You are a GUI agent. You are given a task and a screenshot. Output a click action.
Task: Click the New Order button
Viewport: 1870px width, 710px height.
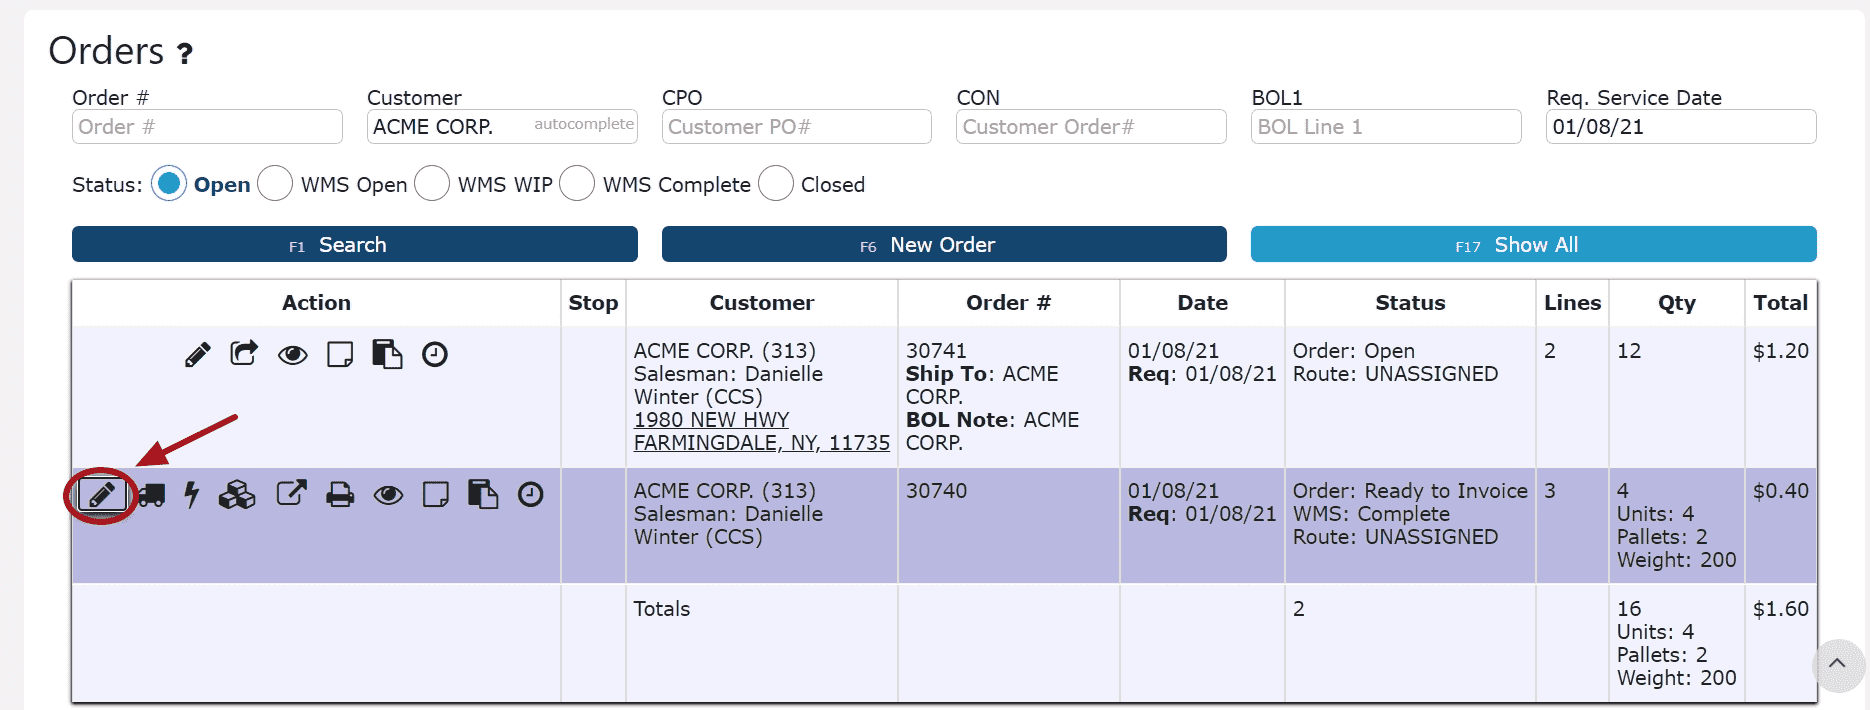coord(944,245)
